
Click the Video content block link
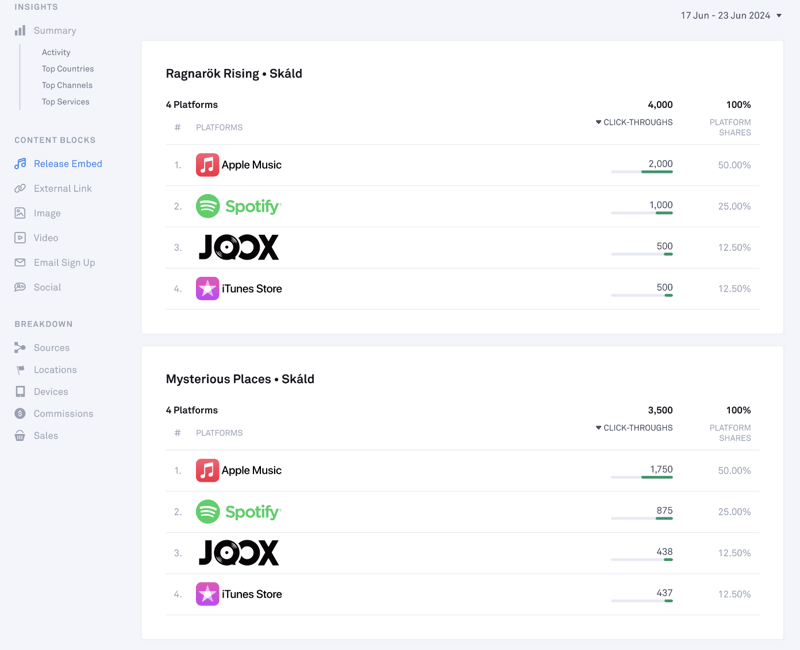coord(46,238)
